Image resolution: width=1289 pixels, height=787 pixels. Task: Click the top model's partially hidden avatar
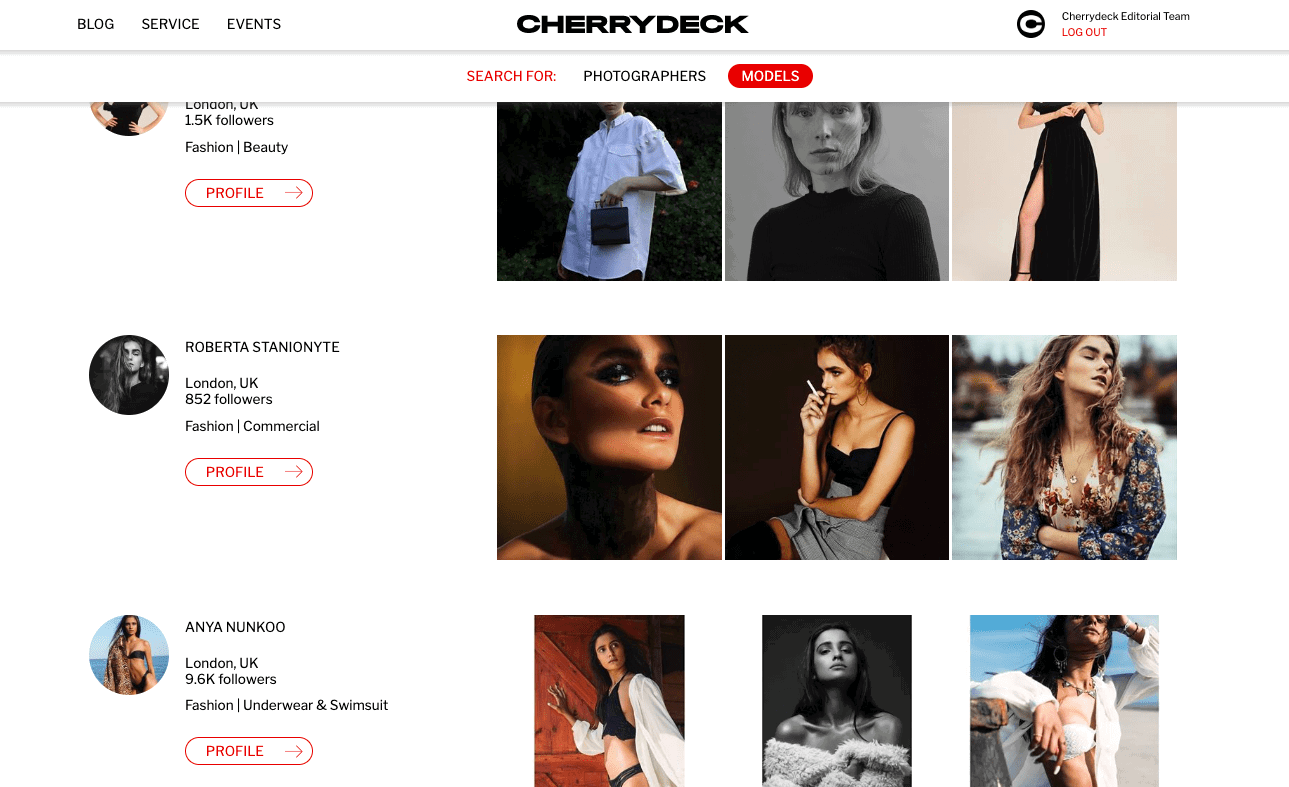[129, 119]
